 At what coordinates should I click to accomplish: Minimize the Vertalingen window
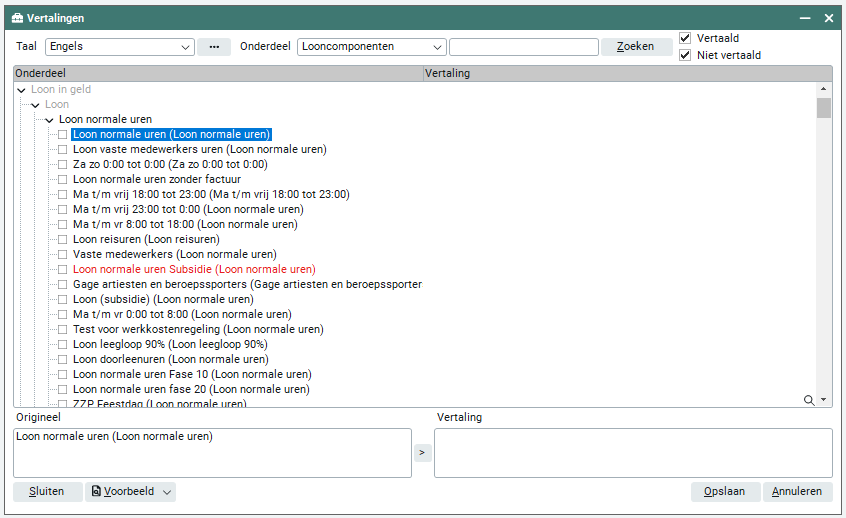(804, 18)
